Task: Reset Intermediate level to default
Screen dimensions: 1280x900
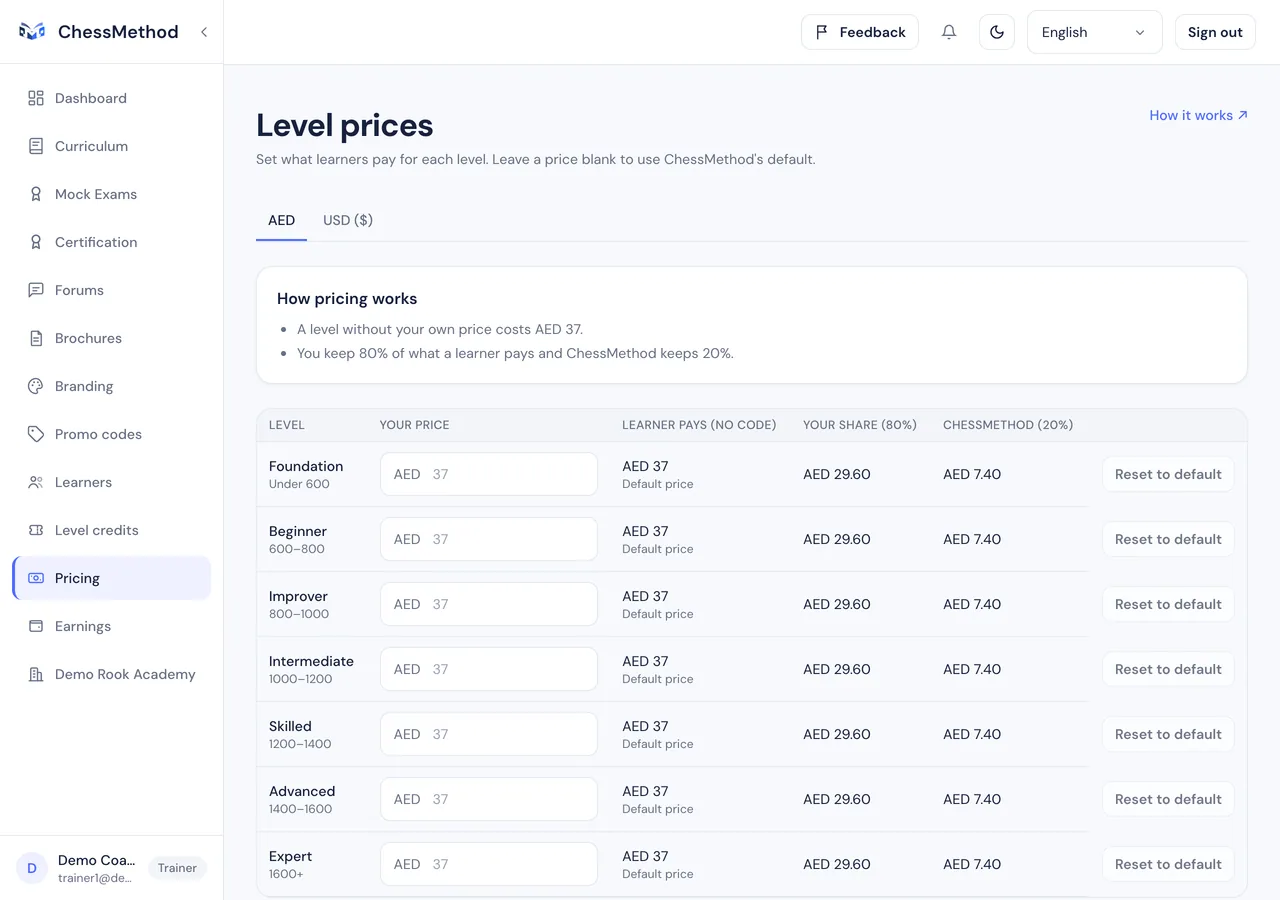Action: pyautogui.click(x=1168, y=669)
